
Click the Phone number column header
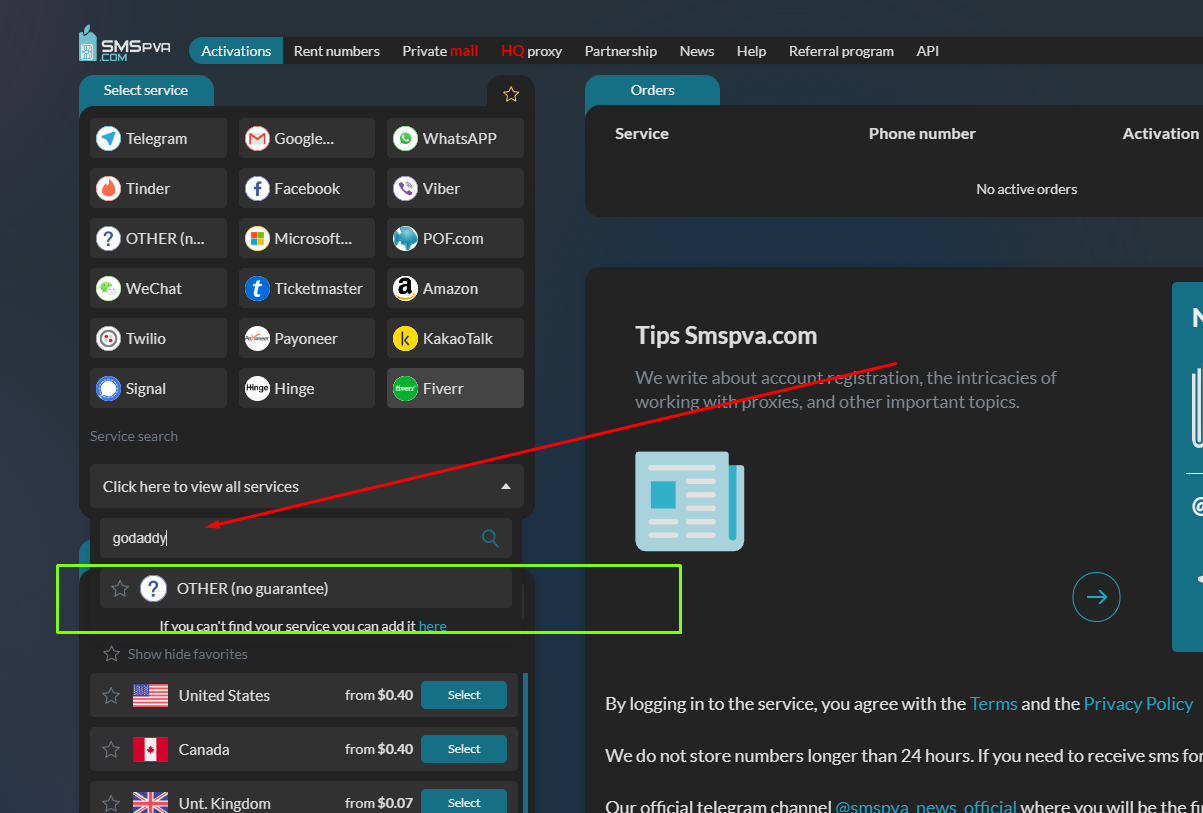pos(922,133)
